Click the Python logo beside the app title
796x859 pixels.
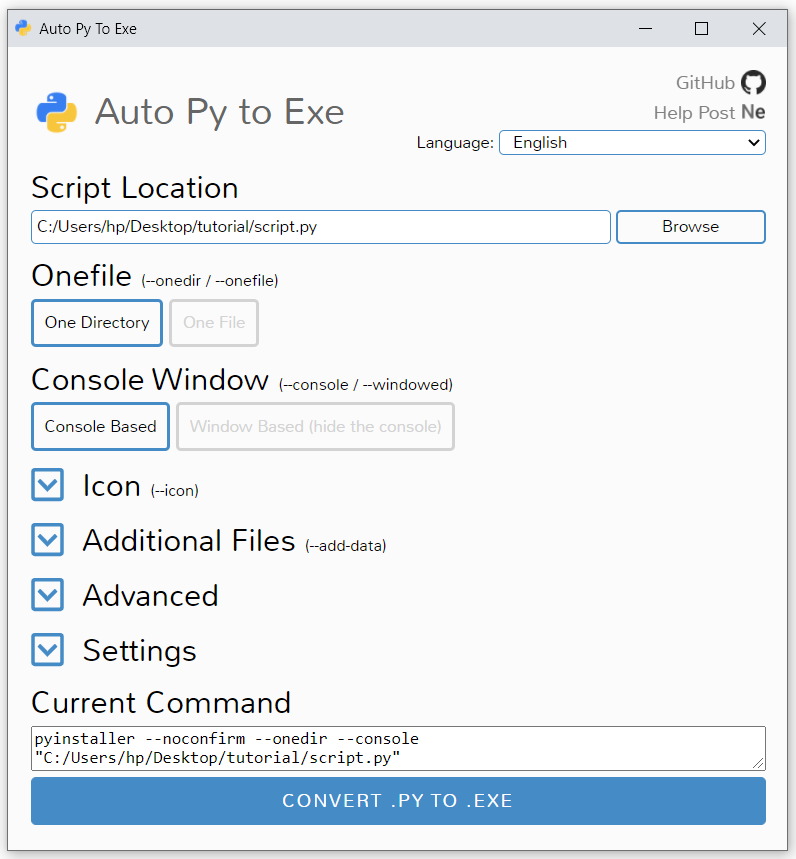pyautogui.click(x=57, y=112)
